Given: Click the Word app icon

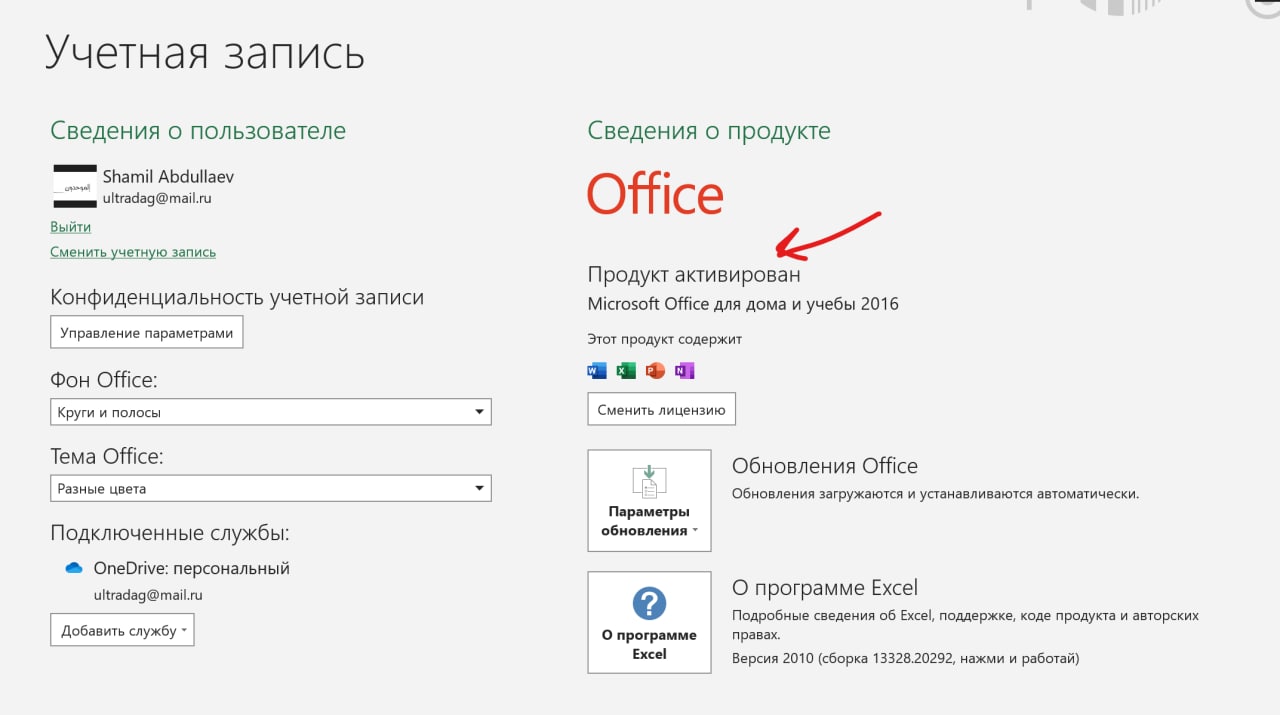Looking at the screenshot, I should (597, 371).
